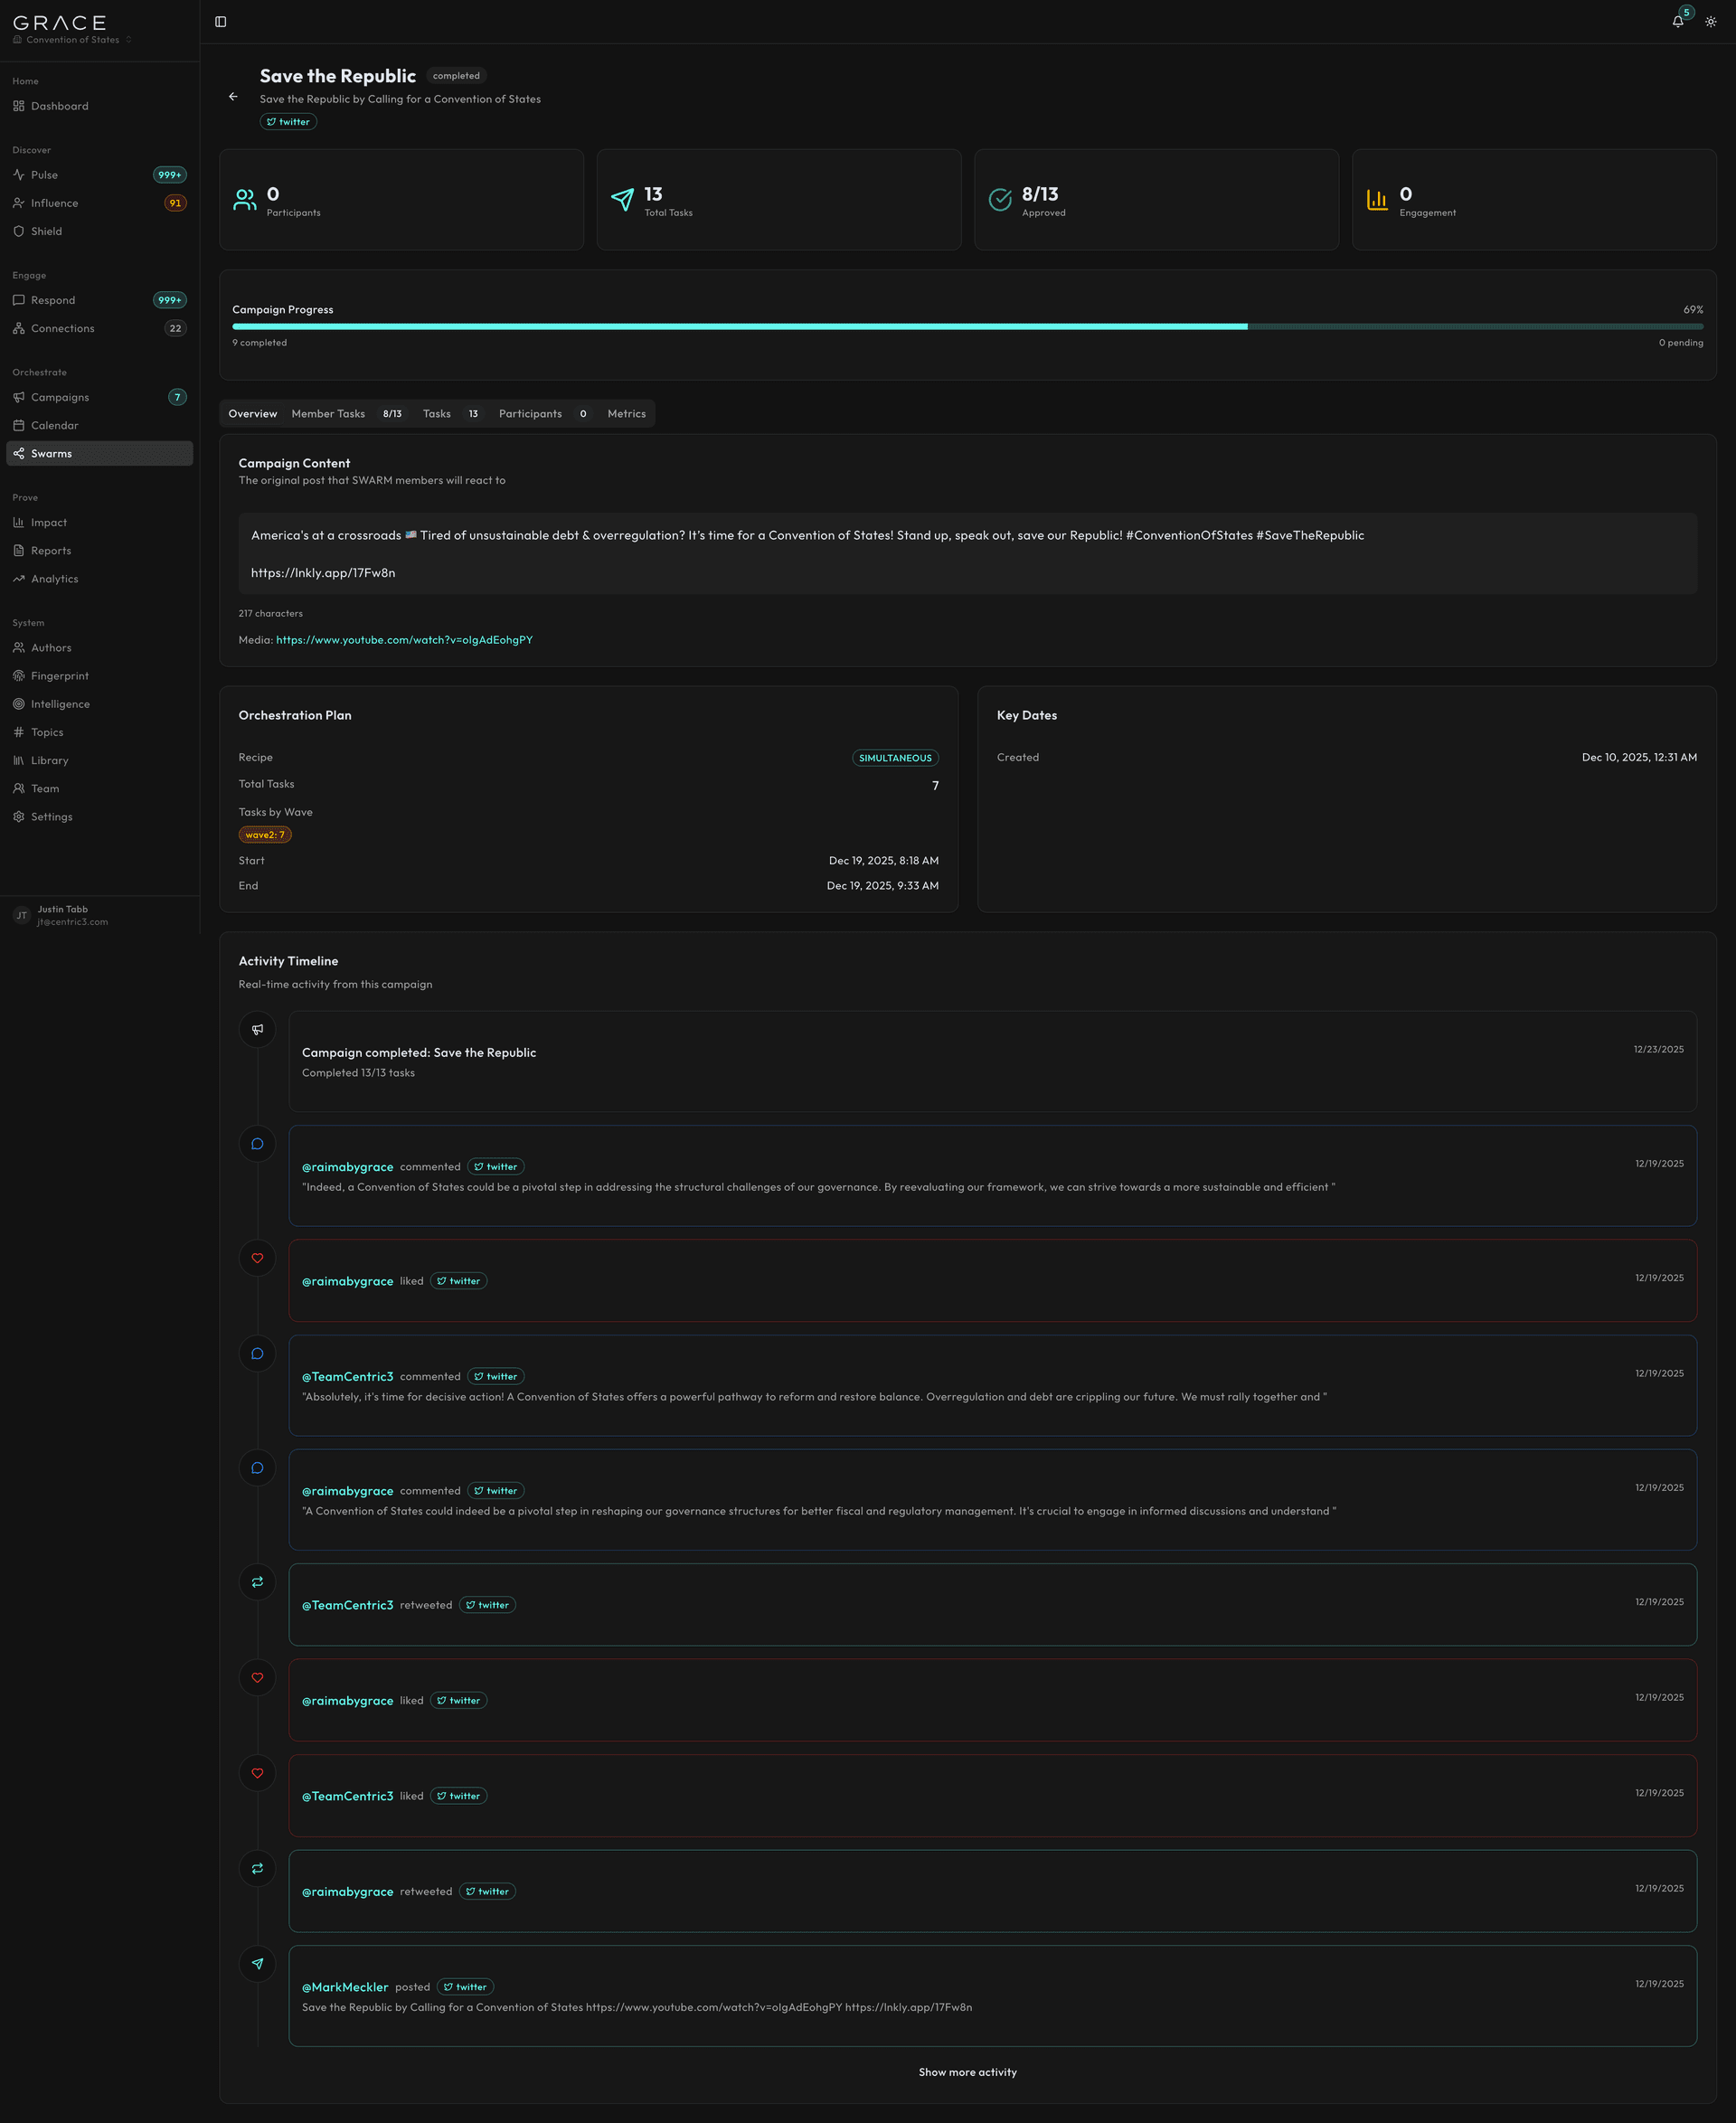Open the Shield section
The height and width of the screenshot is (2123, 1736).
pos(46,231)
